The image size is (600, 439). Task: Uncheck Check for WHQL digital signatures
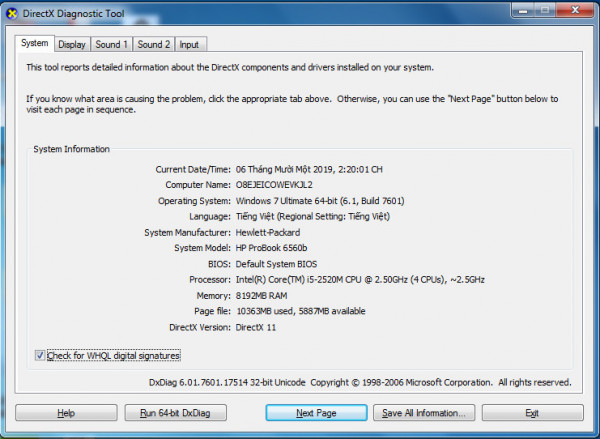tap(40, 356)
